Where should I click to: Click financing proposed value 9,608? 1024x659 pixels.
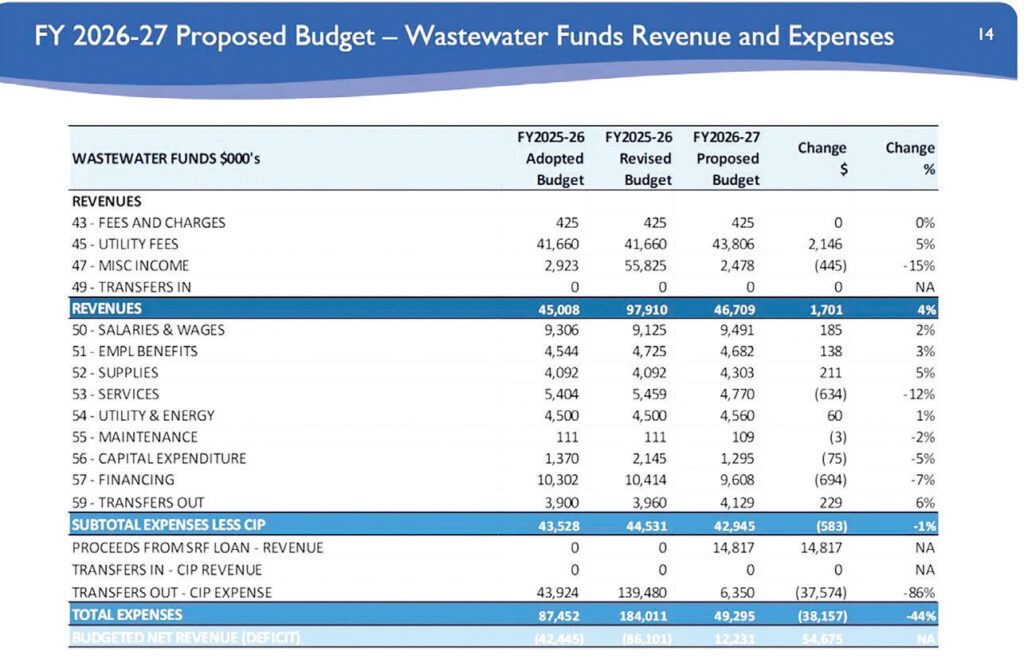[x=737, y=480]
